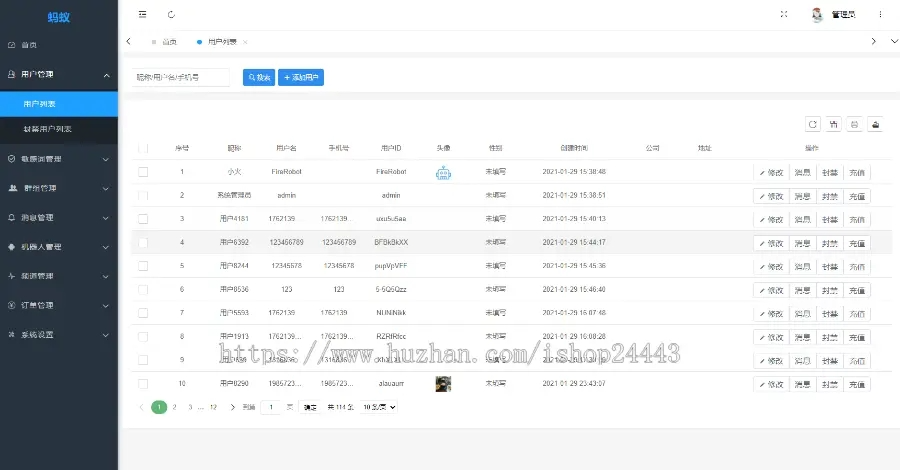Screen dimensions: 900x470
Task: Click the export icon above the table
Action: point(876,124)
